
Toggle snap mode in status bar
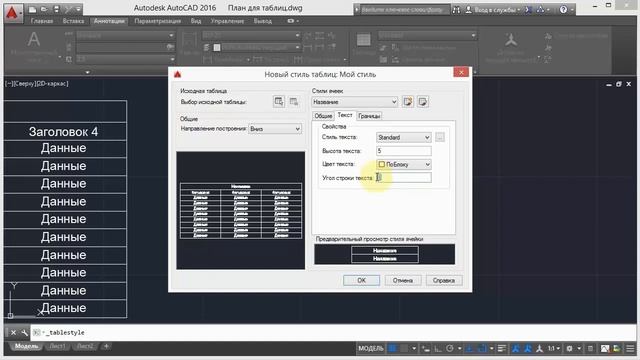pos(404,348)
